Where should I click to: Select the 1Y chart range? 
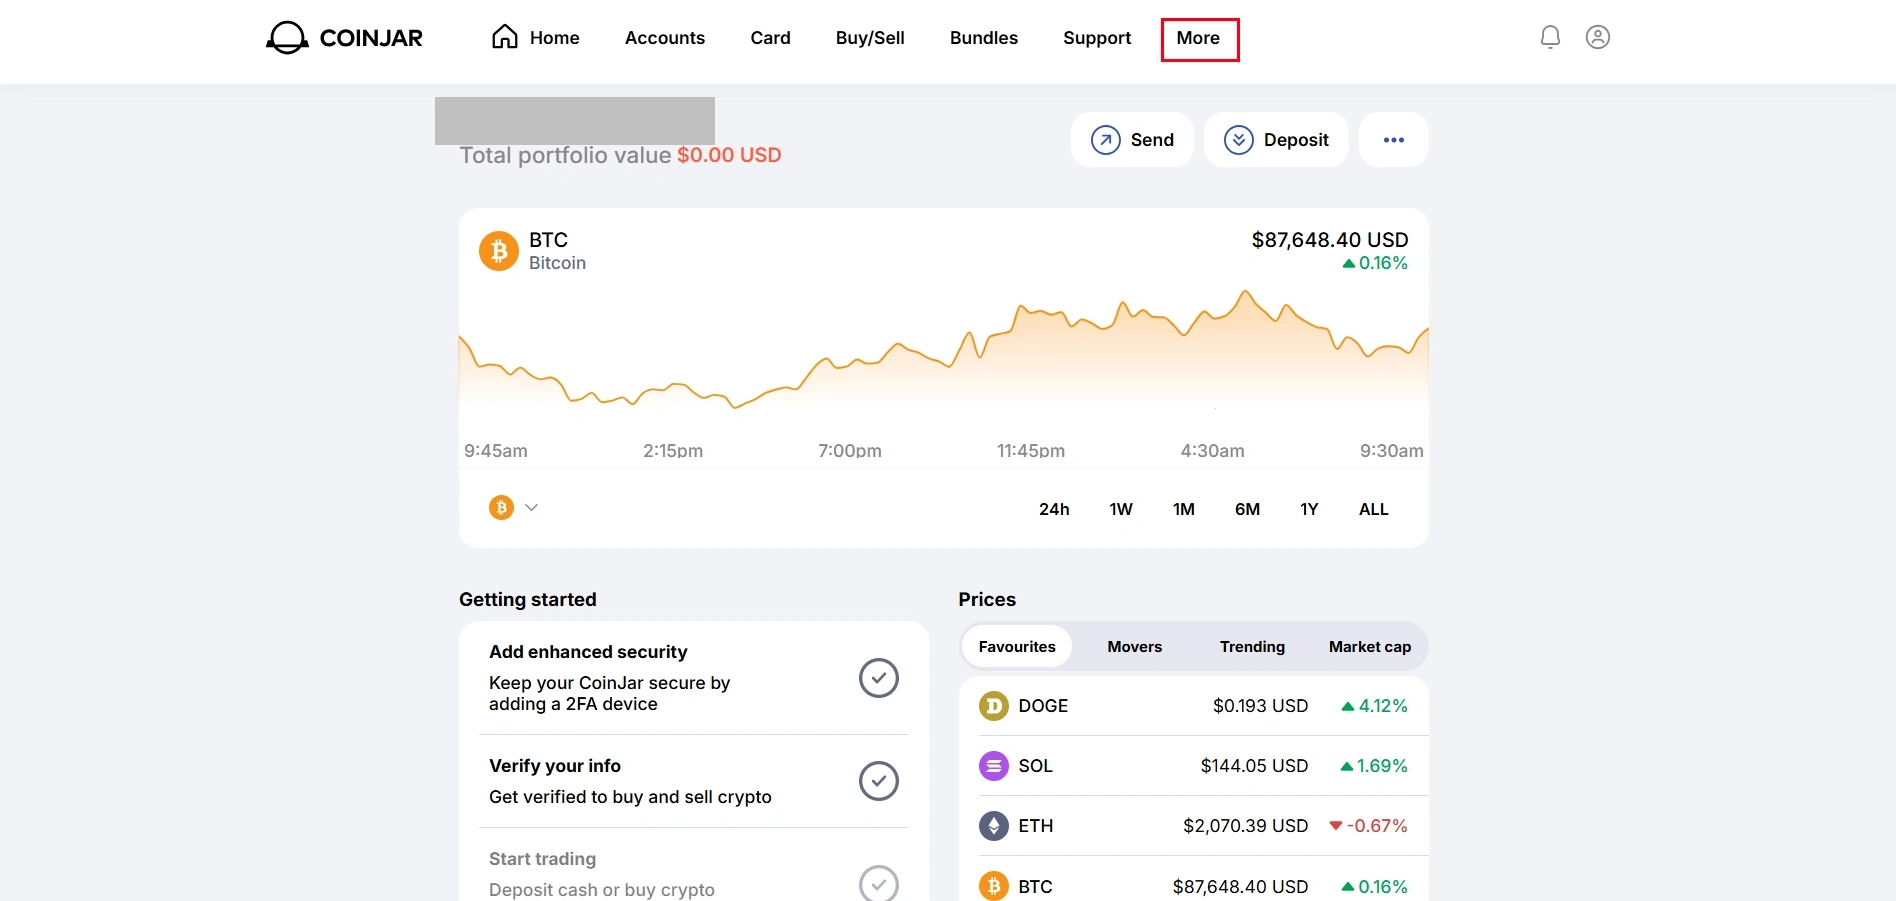click(1309, 509)
